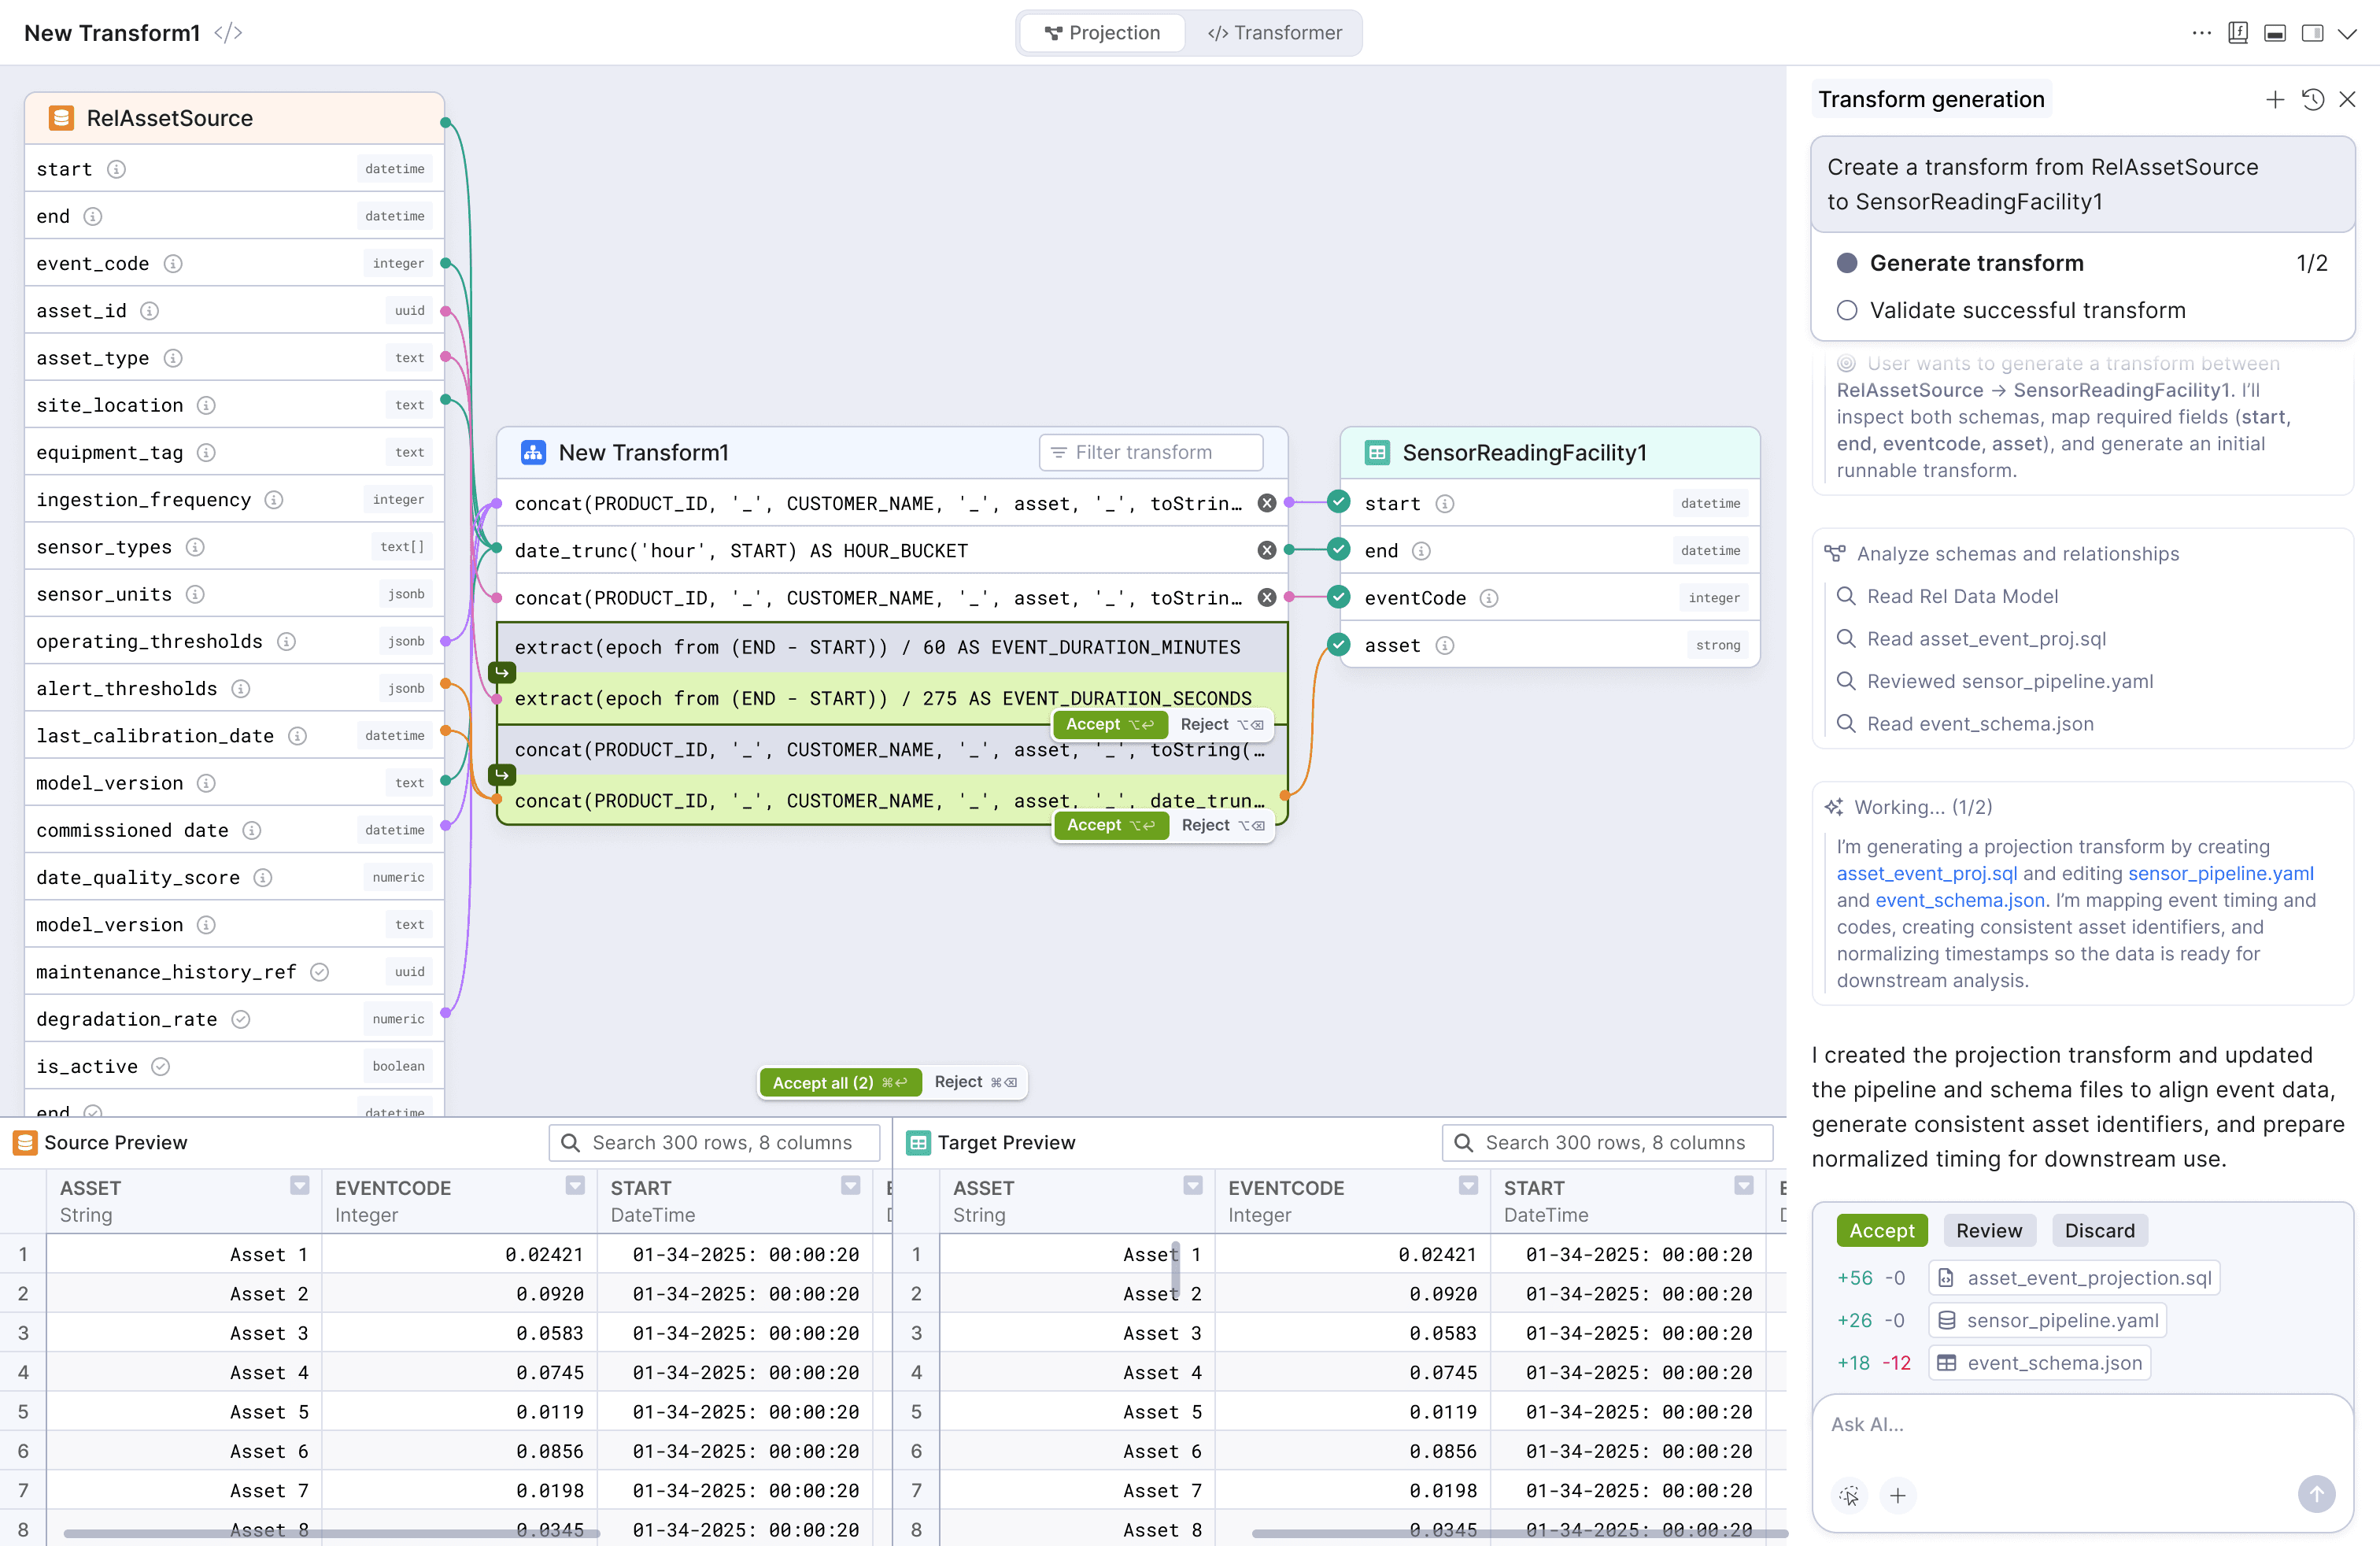Switch to the Projection tab
Image resolution: width=2380 pixels, height=1546 pixels.
pos(1103,33)
